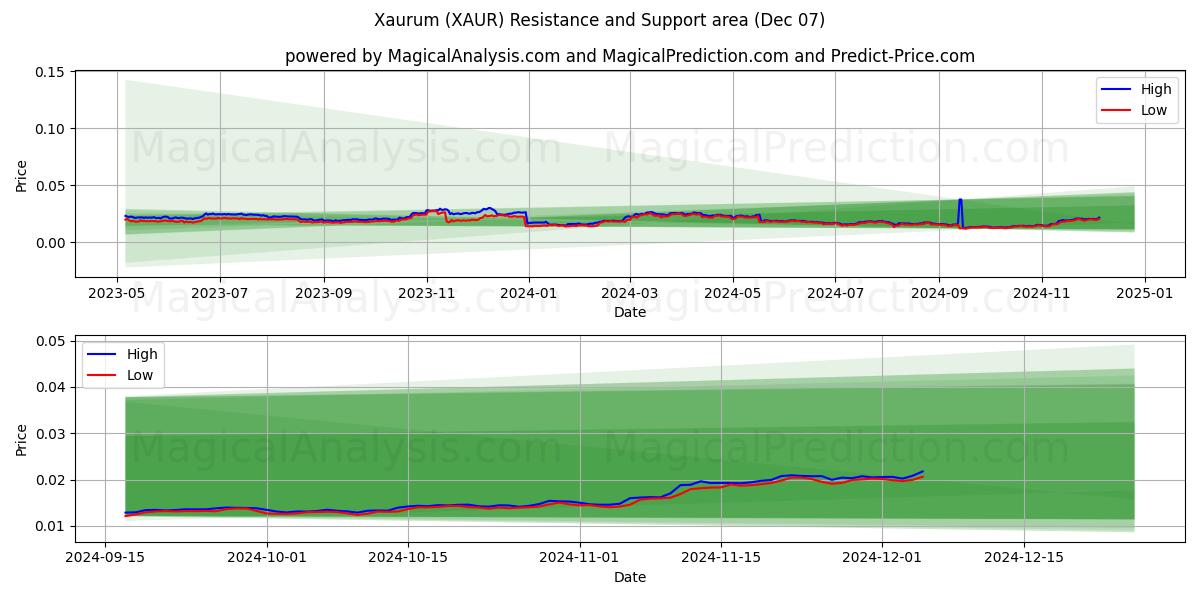Click the 2024-11 x-axis tick label
This screenshot has width=1200, height=600.
coord(1042,294)
